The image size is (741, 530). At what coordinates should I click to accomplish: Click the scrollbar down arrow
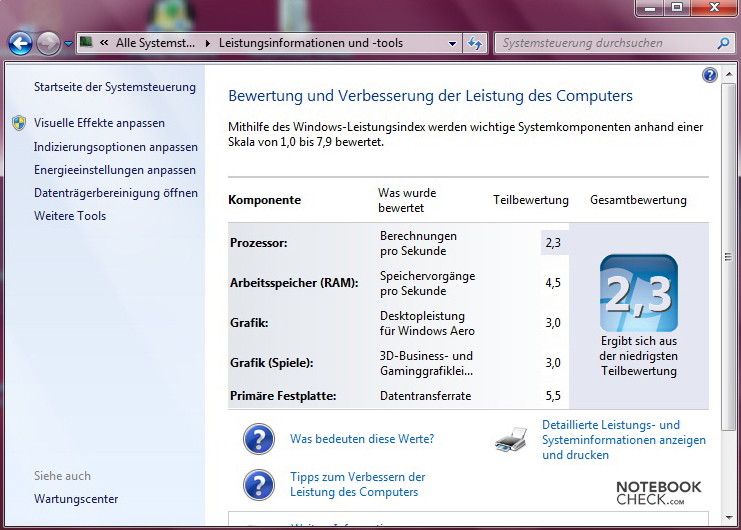729,518
